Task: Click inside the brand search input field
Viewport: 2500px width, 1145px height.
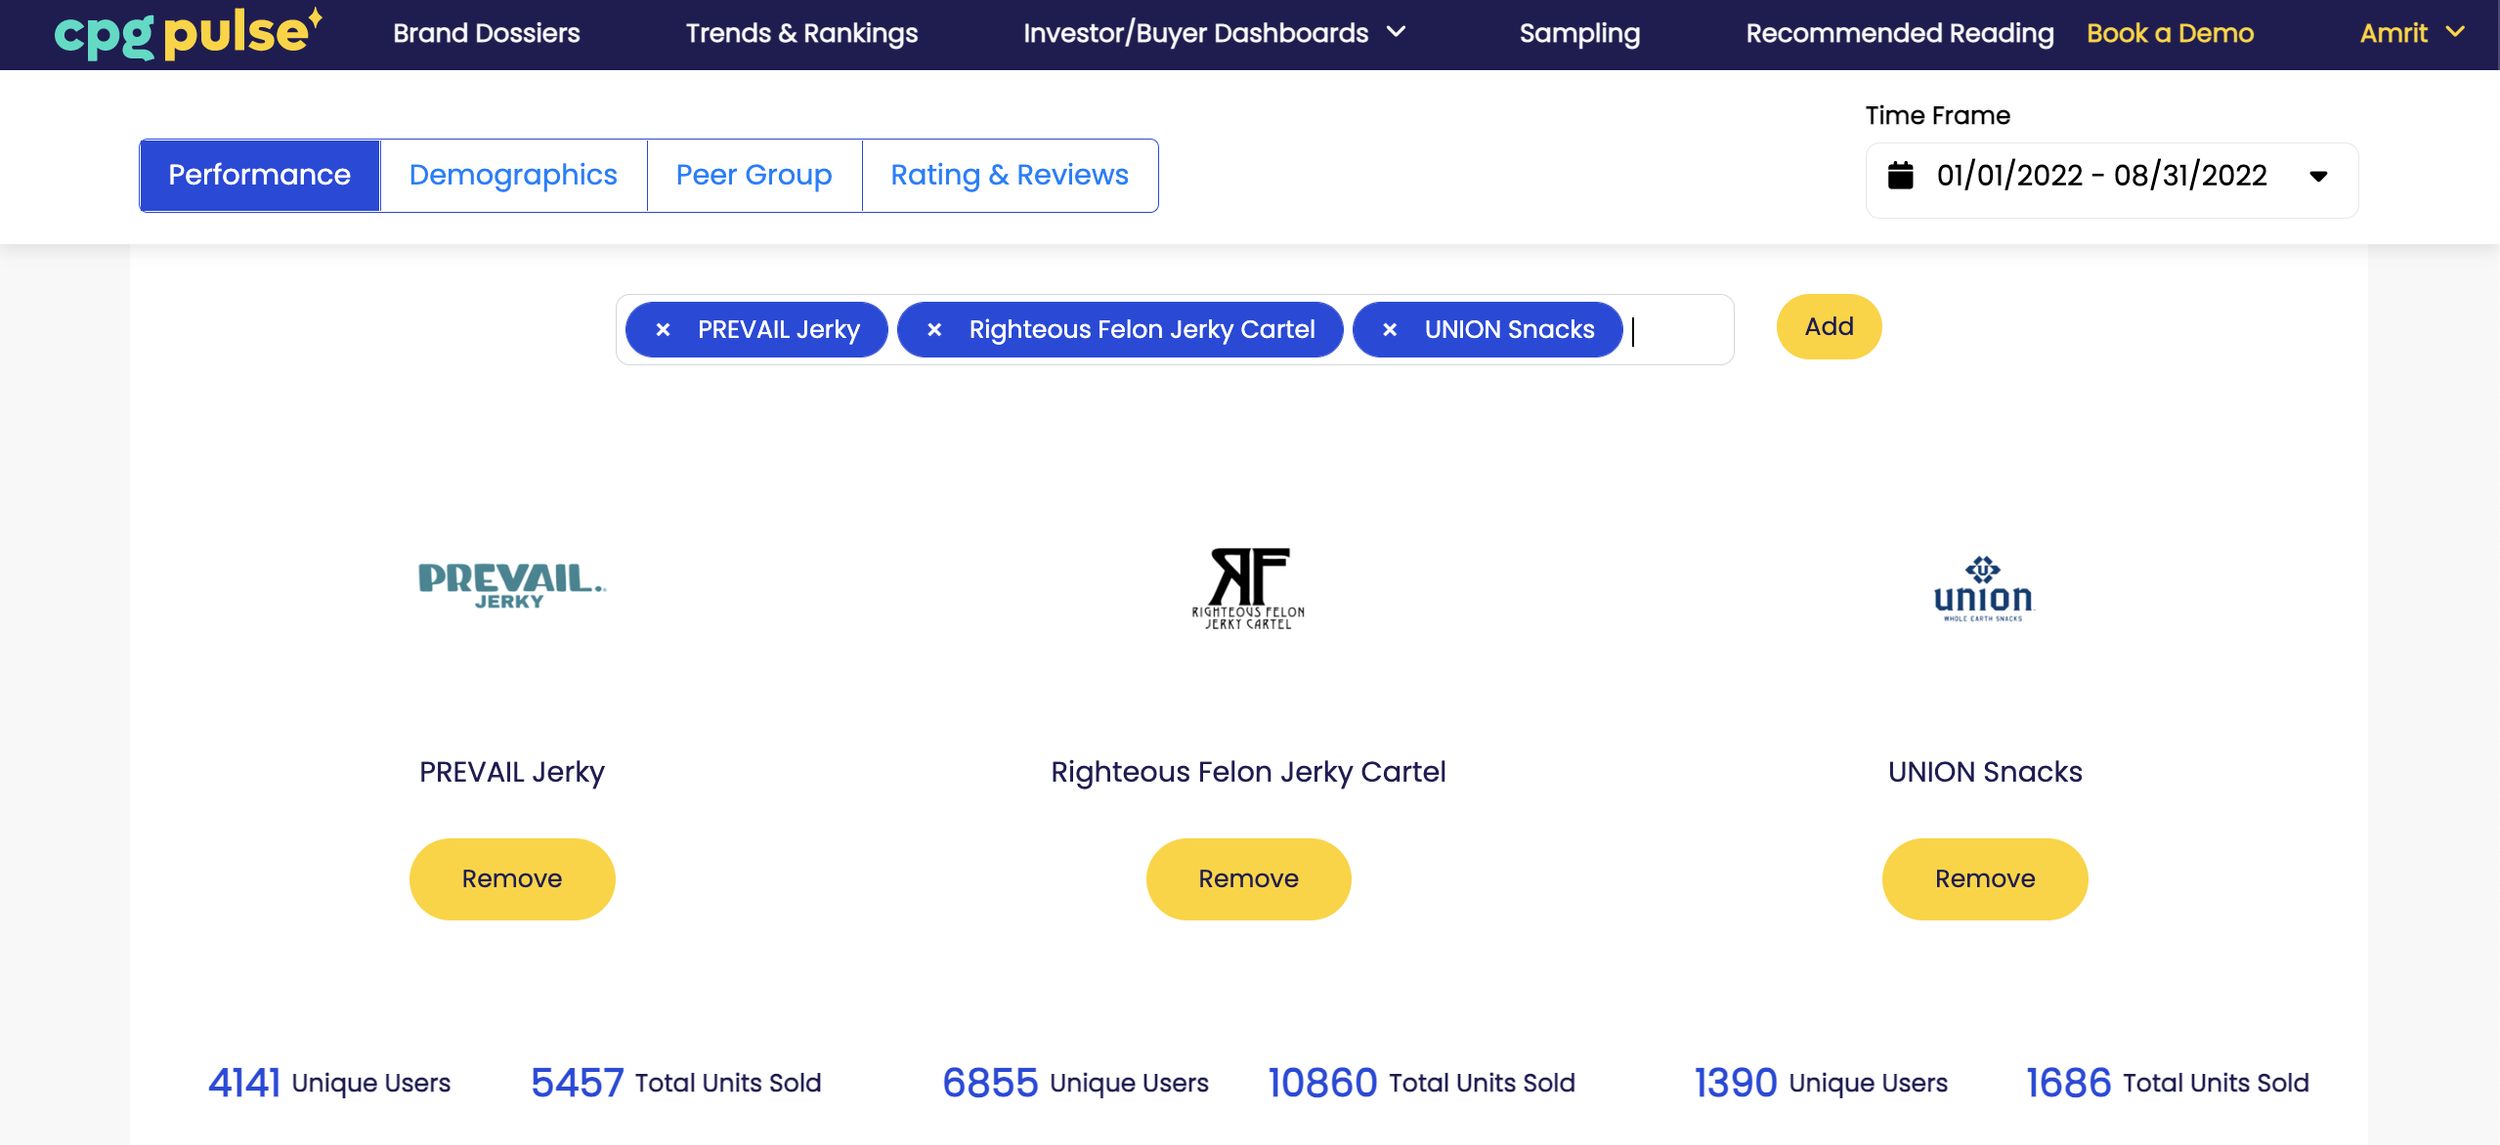Action: pyautogui.click(x=1680, y=330)
